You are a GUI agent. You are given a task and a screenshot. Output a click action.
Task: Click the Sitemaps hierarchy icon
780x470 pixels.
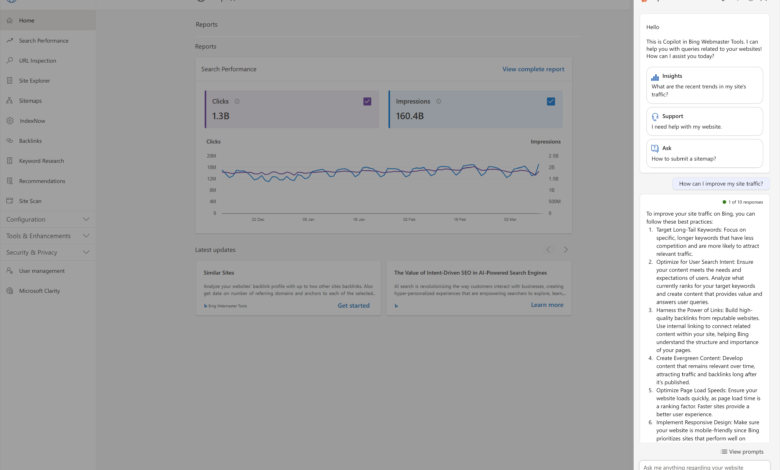pyautogui.click(x=9, y=100)
